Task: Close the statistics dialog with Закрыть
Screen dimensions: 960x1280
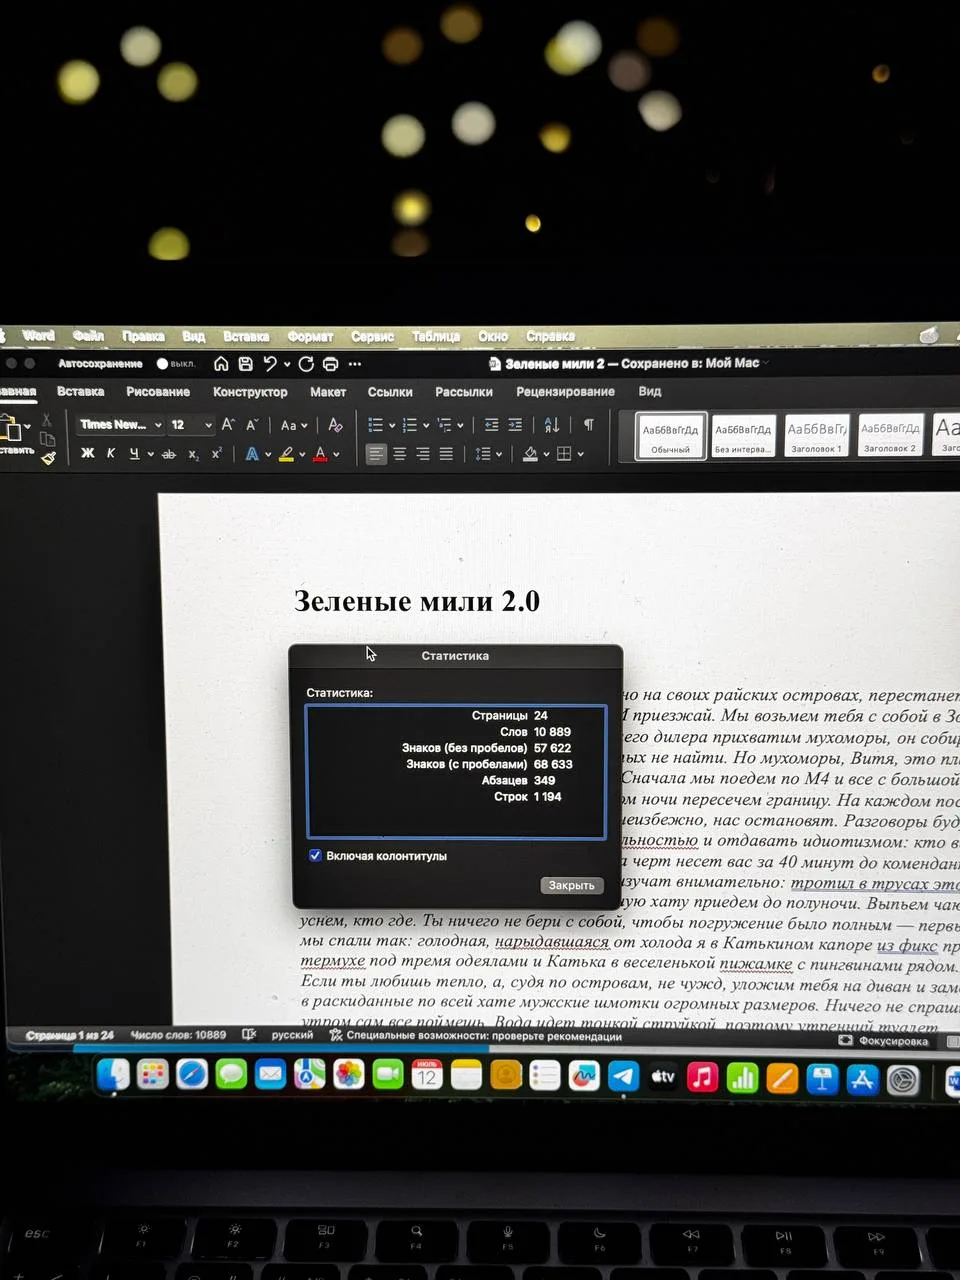Action: [572, 885]
